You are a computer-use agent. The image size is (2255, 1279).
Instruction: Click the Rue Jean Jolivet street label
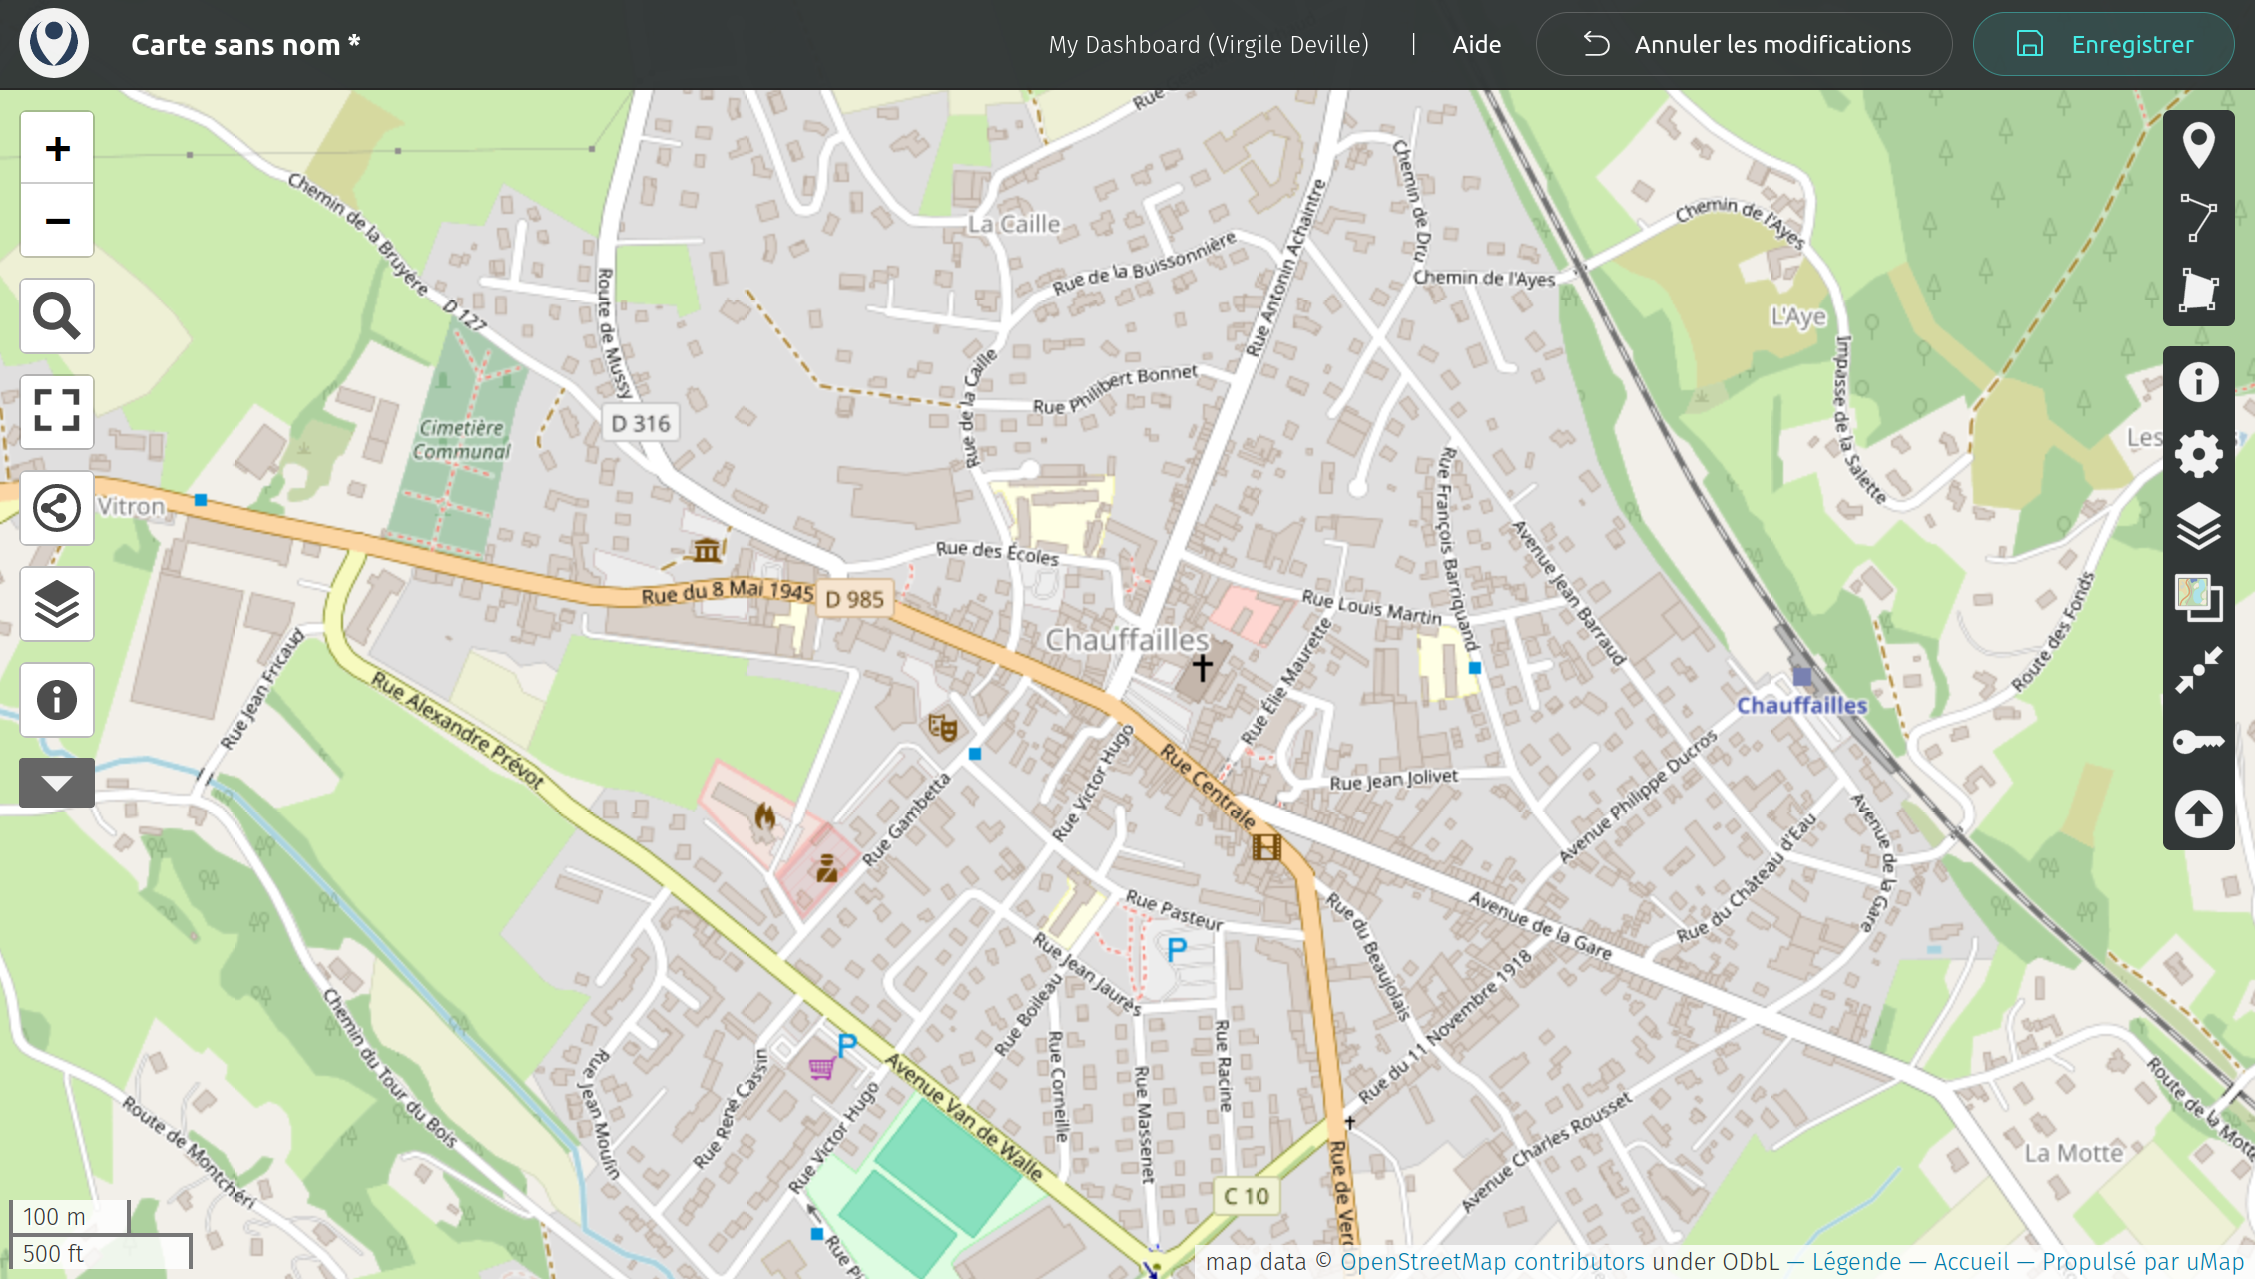pyautogui.click(x=1393, y=779)
